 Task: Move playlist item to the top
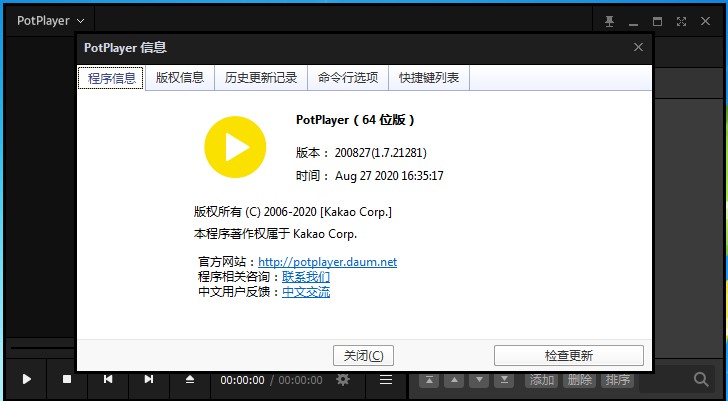tap(428, 380)
